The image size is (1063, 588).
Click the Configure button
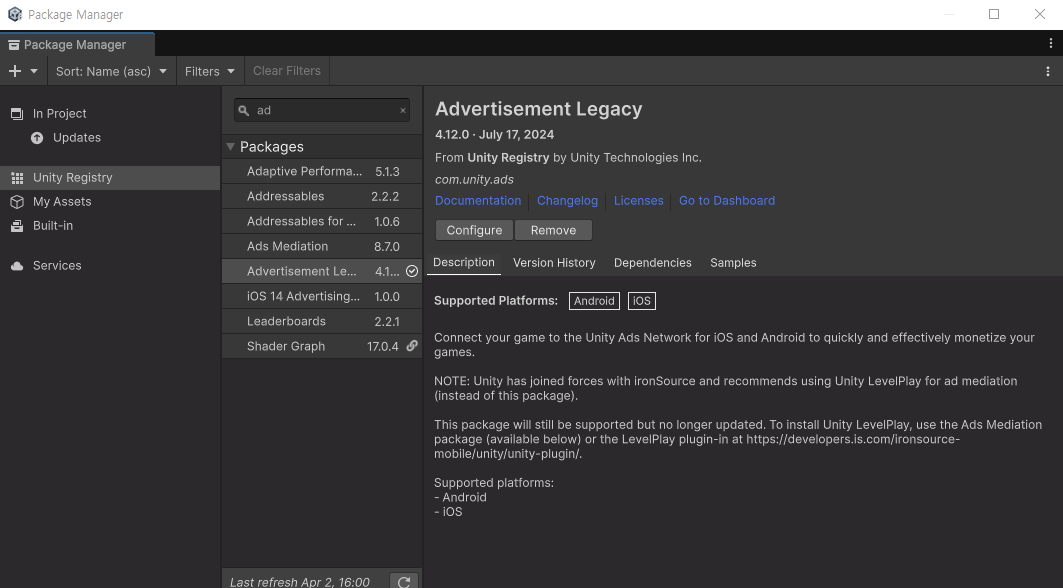point(474,230)
